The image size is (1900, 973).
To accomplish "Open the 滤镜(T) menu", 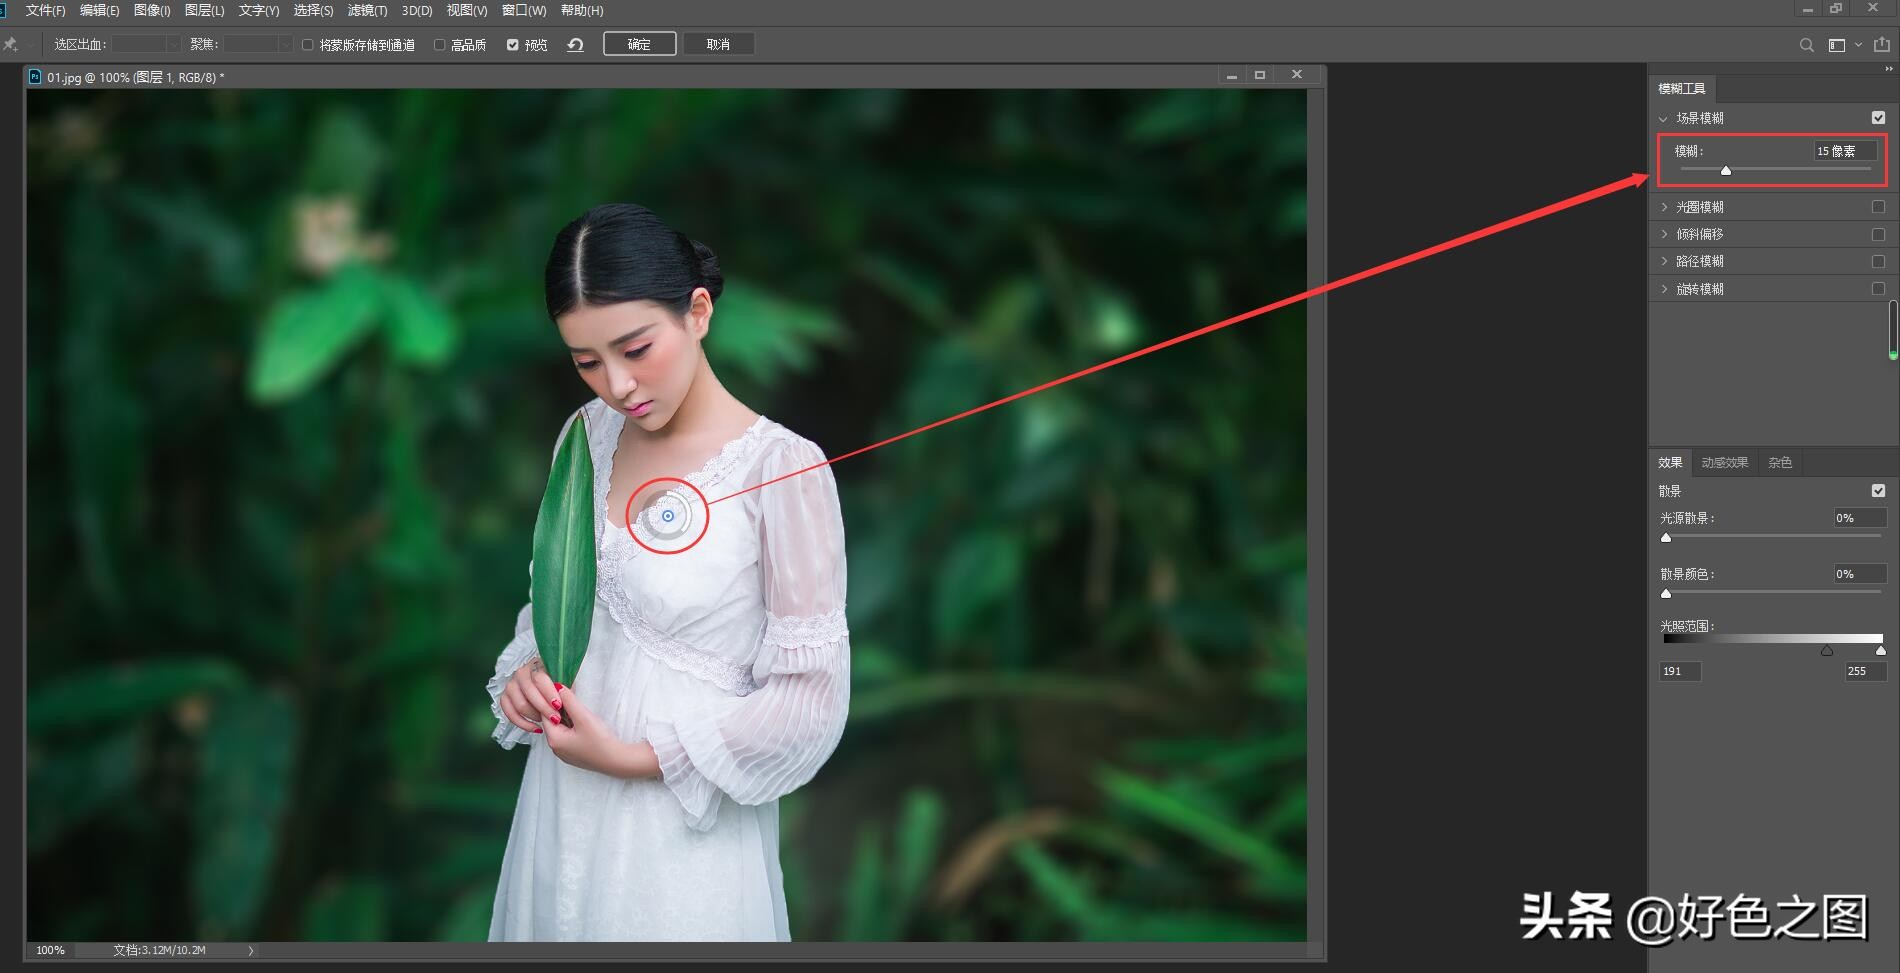I will tap(367, 10).
